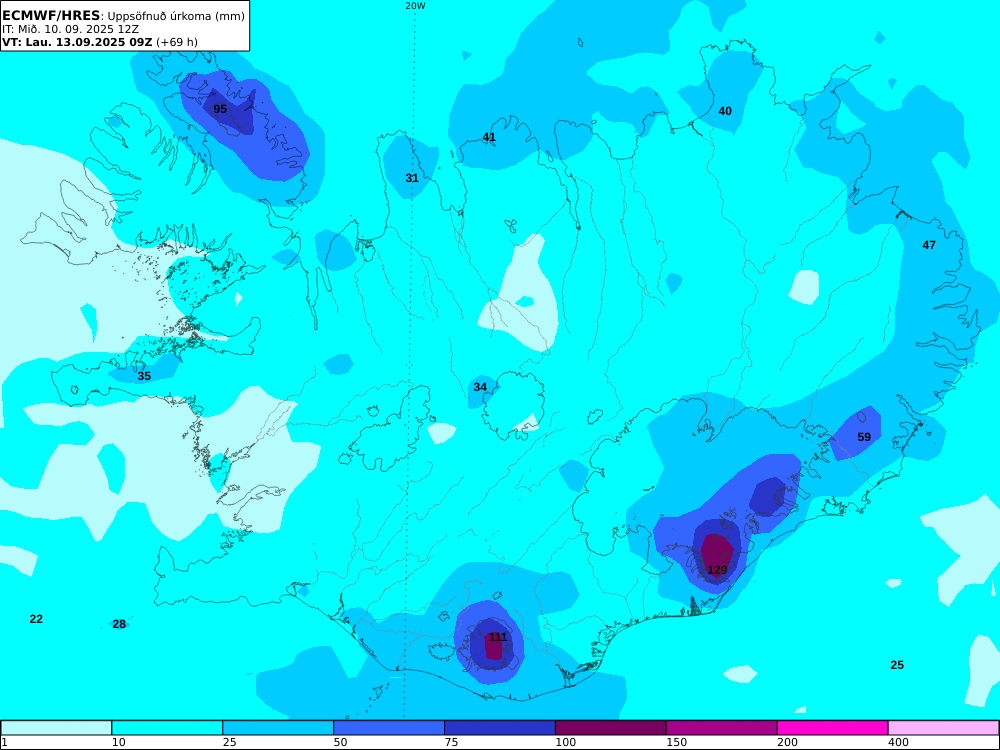This screenshot has width=1000, height=750.
Task: Click the 47 mm value on east coast
Action: click(x=929, y=245)
